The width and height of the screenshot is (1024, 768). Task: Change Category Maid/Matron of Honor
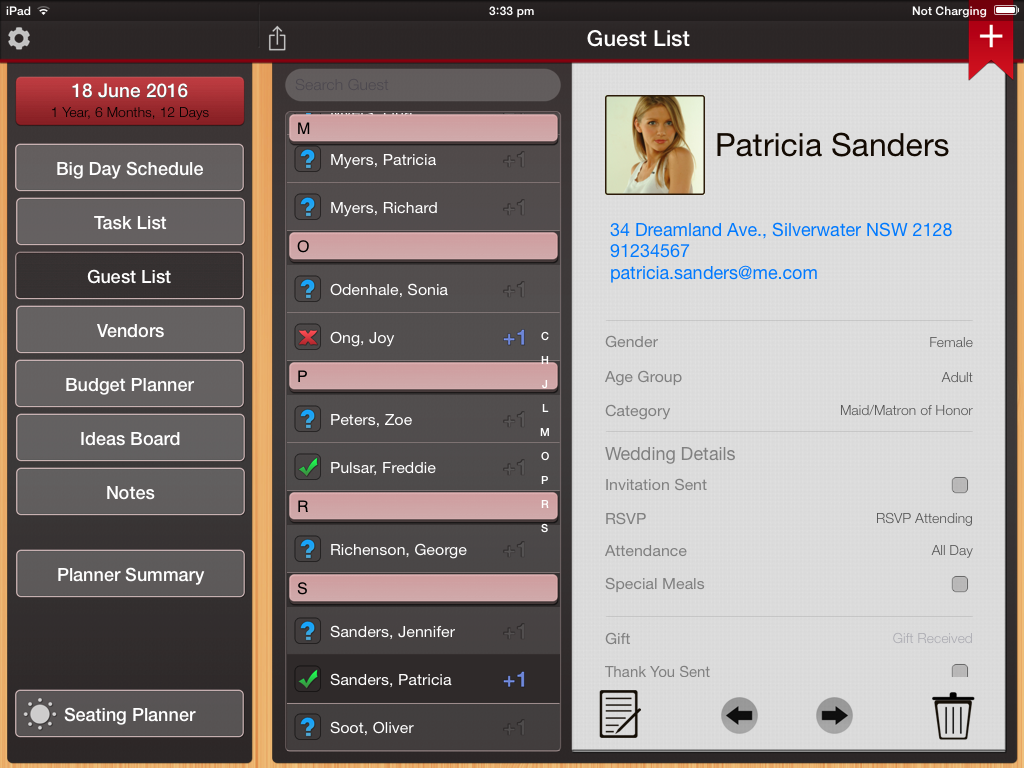click(x=906, y=411)
